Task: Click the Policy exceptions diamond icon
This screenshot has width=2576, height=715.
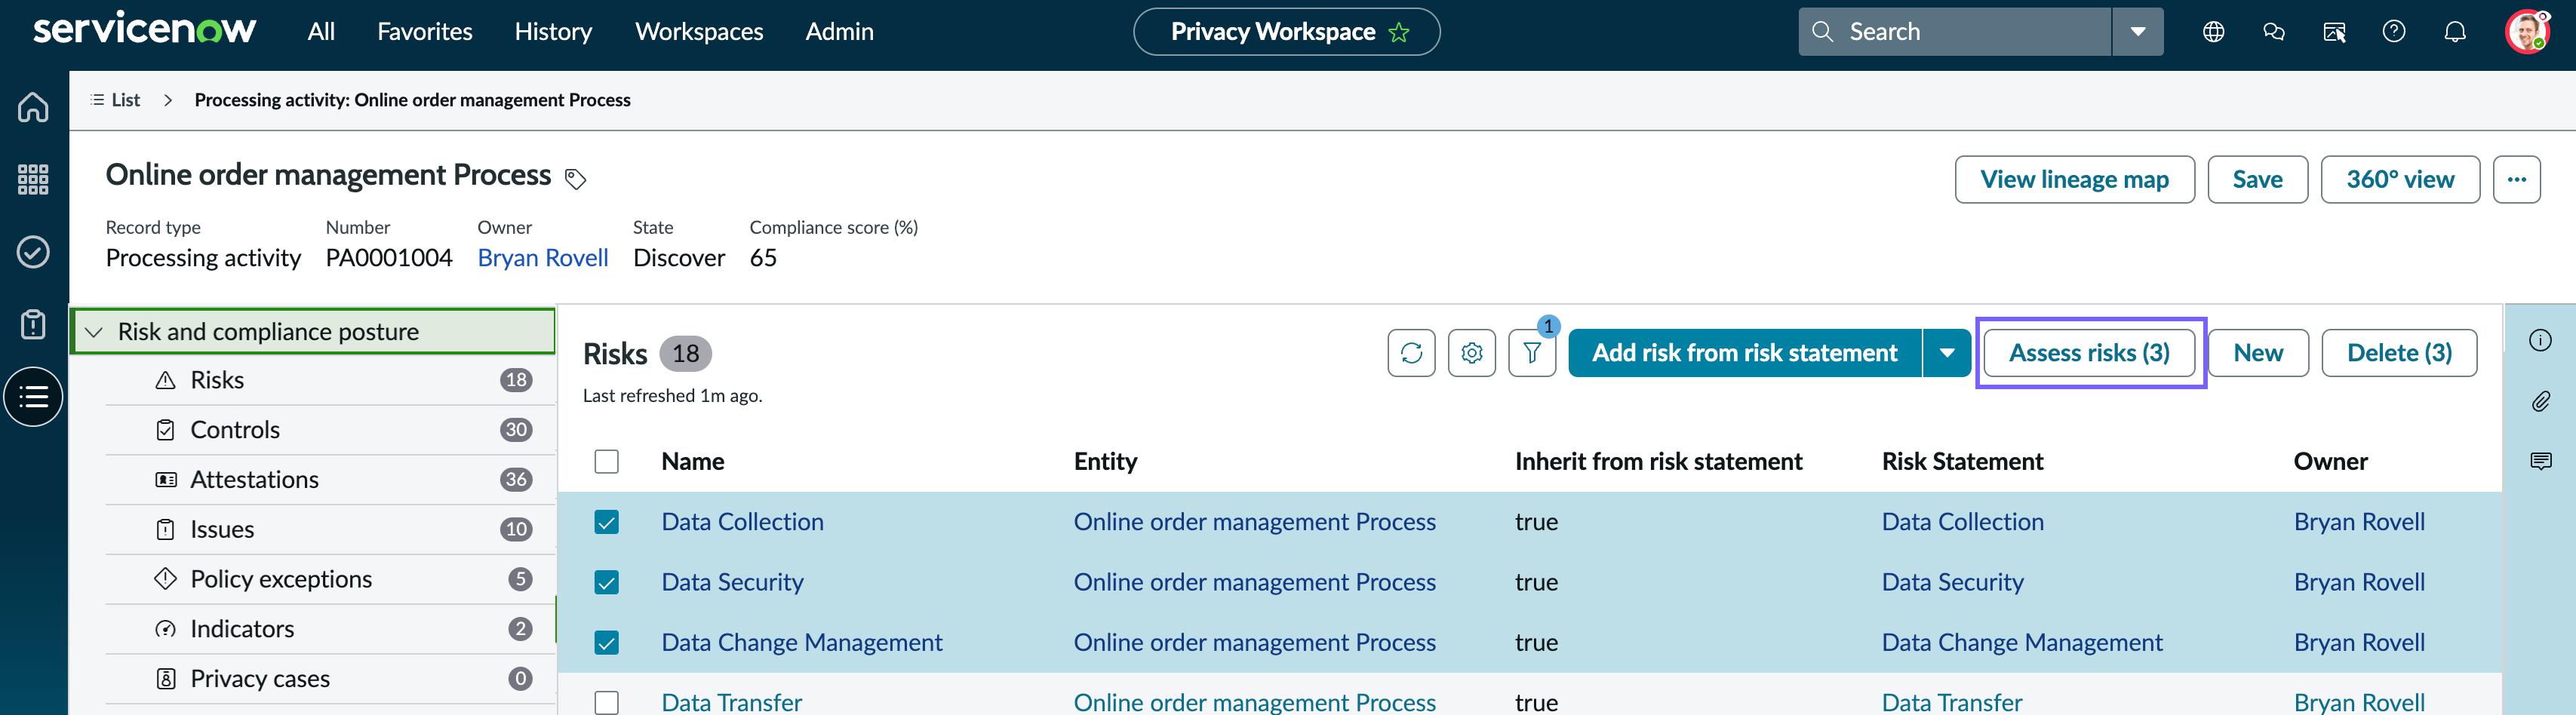Action: [165, 579]
